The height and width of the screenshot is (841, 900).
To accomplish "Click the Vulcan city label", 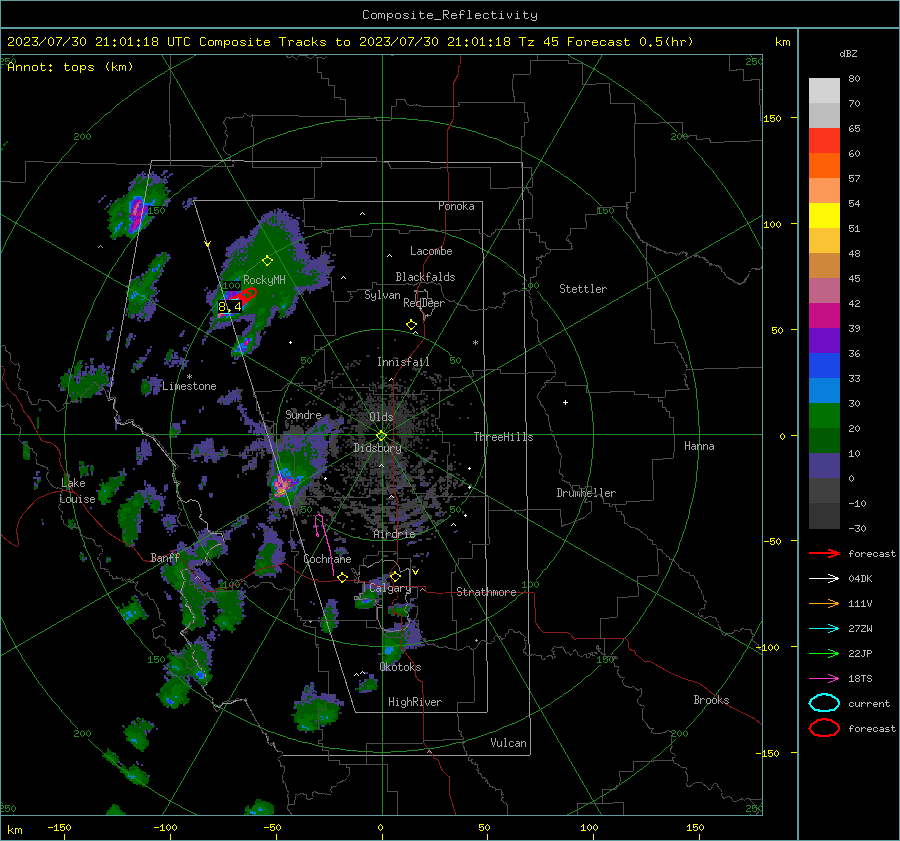I will [x=508, y=743].
